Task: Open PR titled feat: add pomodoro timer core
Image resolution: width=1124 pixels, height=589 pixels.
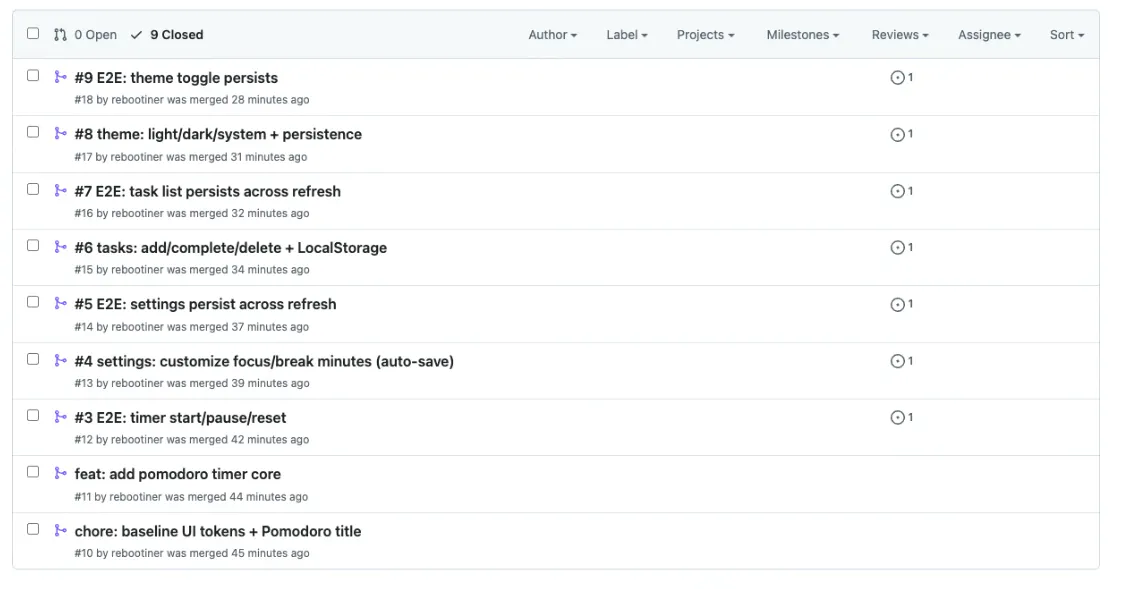Action: [177, 474]
